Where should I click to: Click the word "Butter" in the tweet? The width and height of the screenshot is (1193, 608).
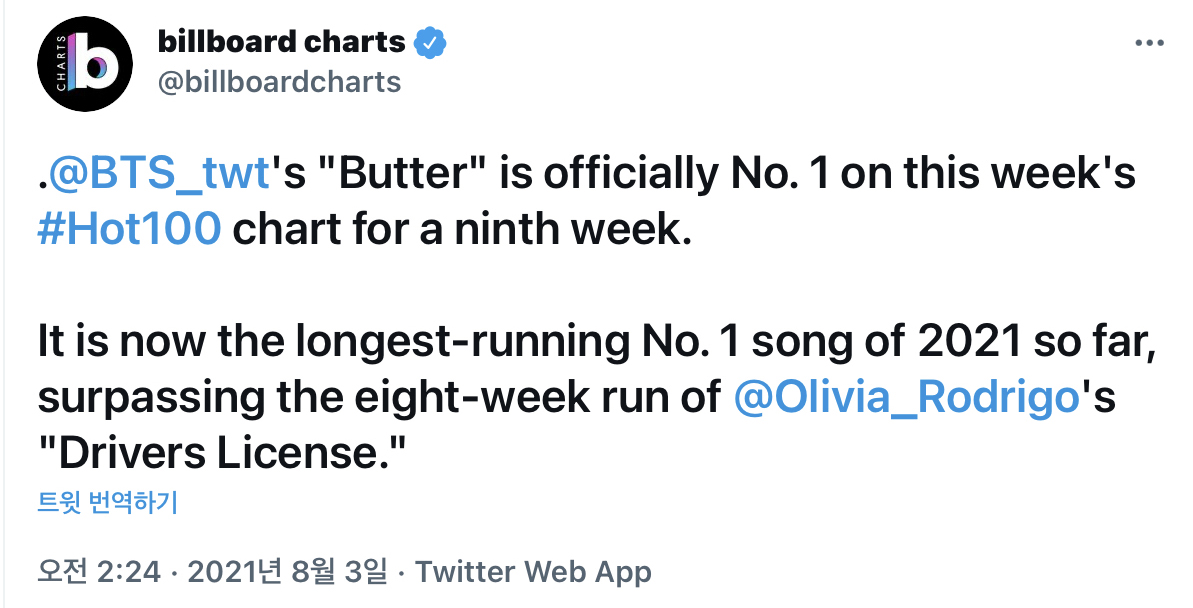402,173
